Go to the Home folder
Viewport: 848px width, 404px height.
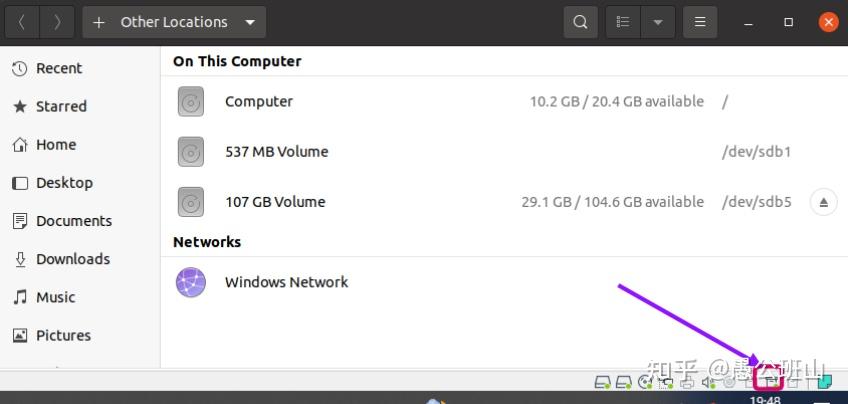(x=56, y=144)
